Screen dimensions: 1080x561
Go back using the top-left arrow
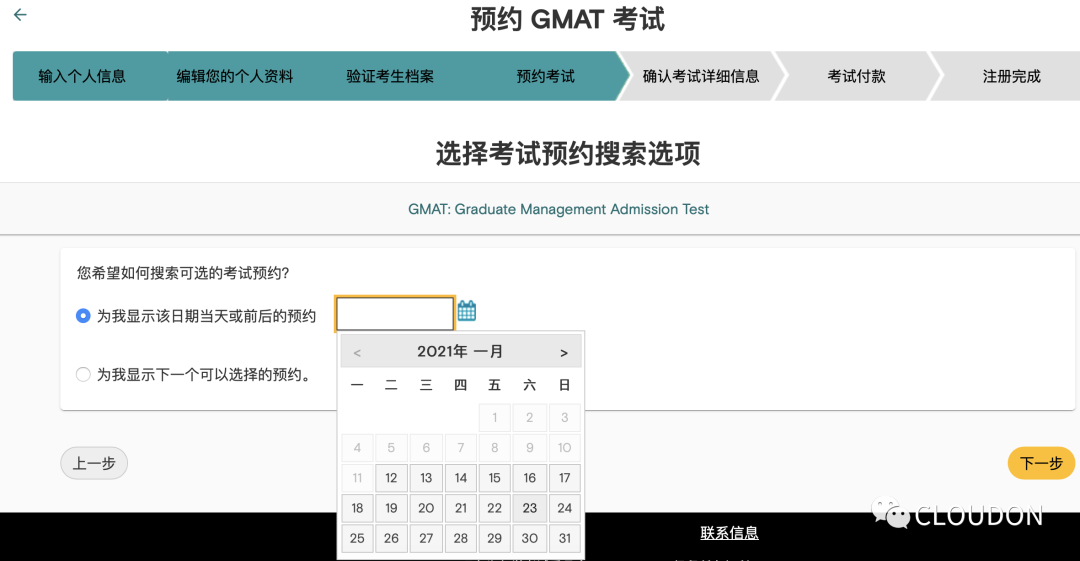(x=20, y=14)
